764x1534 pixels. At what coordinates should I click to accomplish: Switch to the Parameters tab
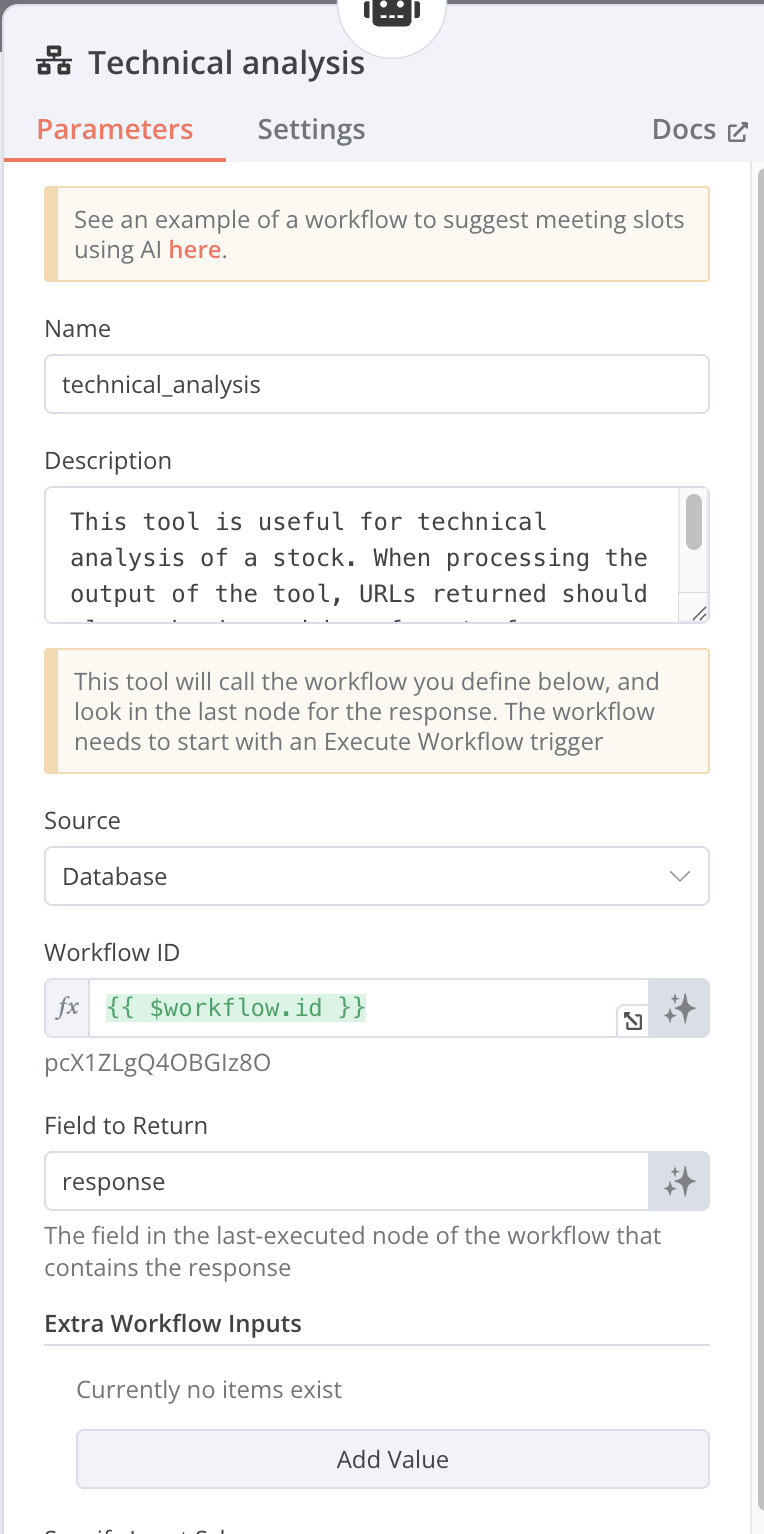click(x=115, y=130)
